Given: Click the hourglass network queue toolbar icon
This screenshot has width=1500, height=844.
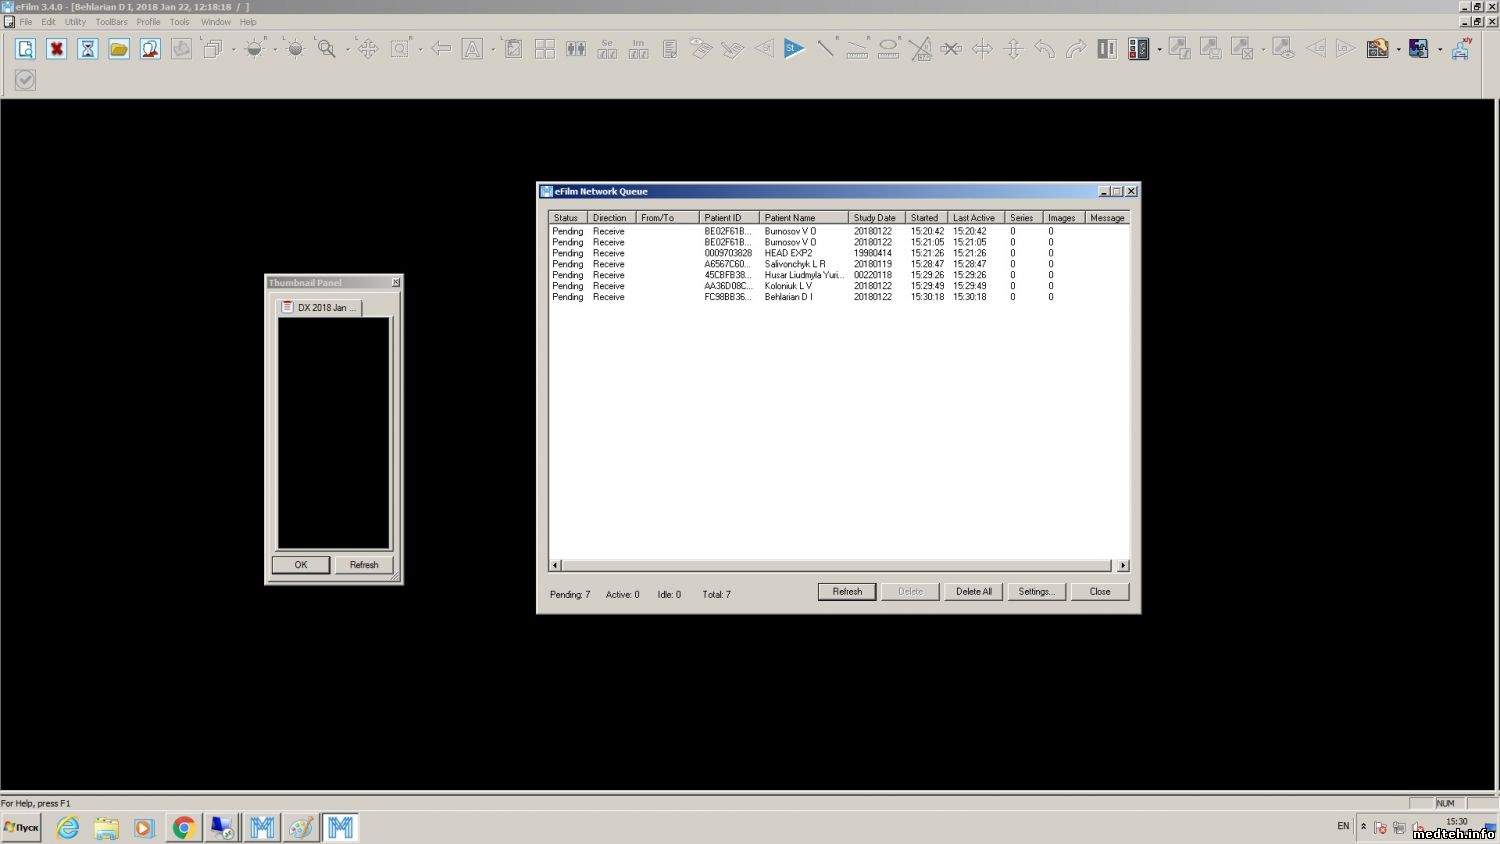Looking at the screenshot, I should click(88, 48).
